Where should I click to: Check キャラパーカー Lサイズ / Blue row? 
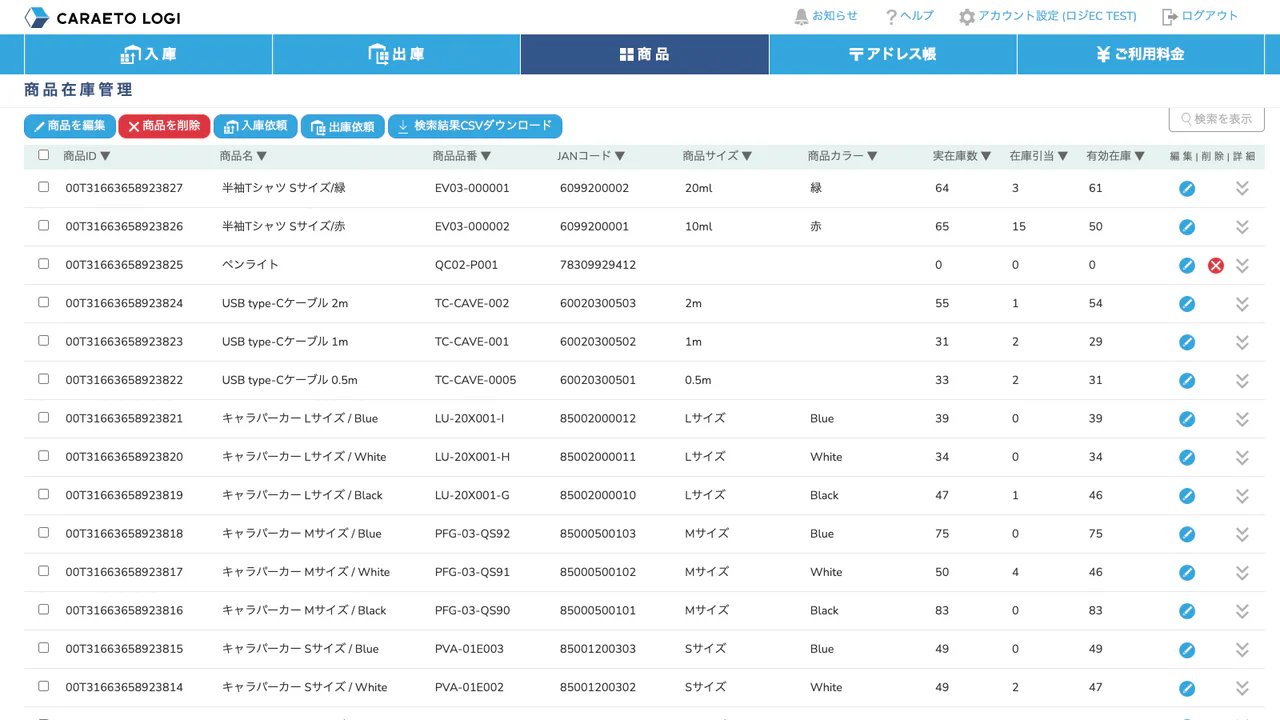click(43, 417)
